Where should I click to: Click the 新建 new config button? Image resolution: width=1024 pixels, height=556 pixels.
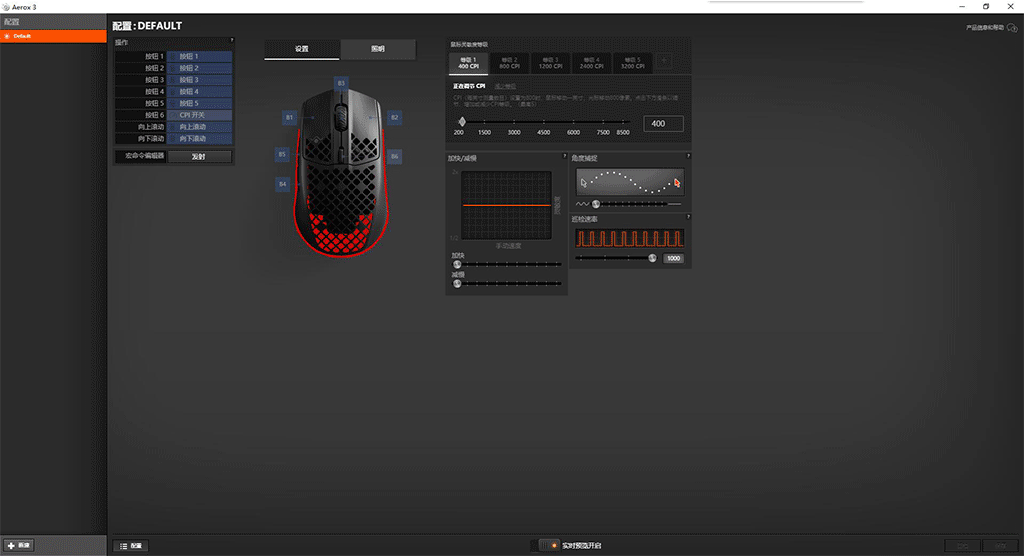pyautogui.click(x=19, y=545)
